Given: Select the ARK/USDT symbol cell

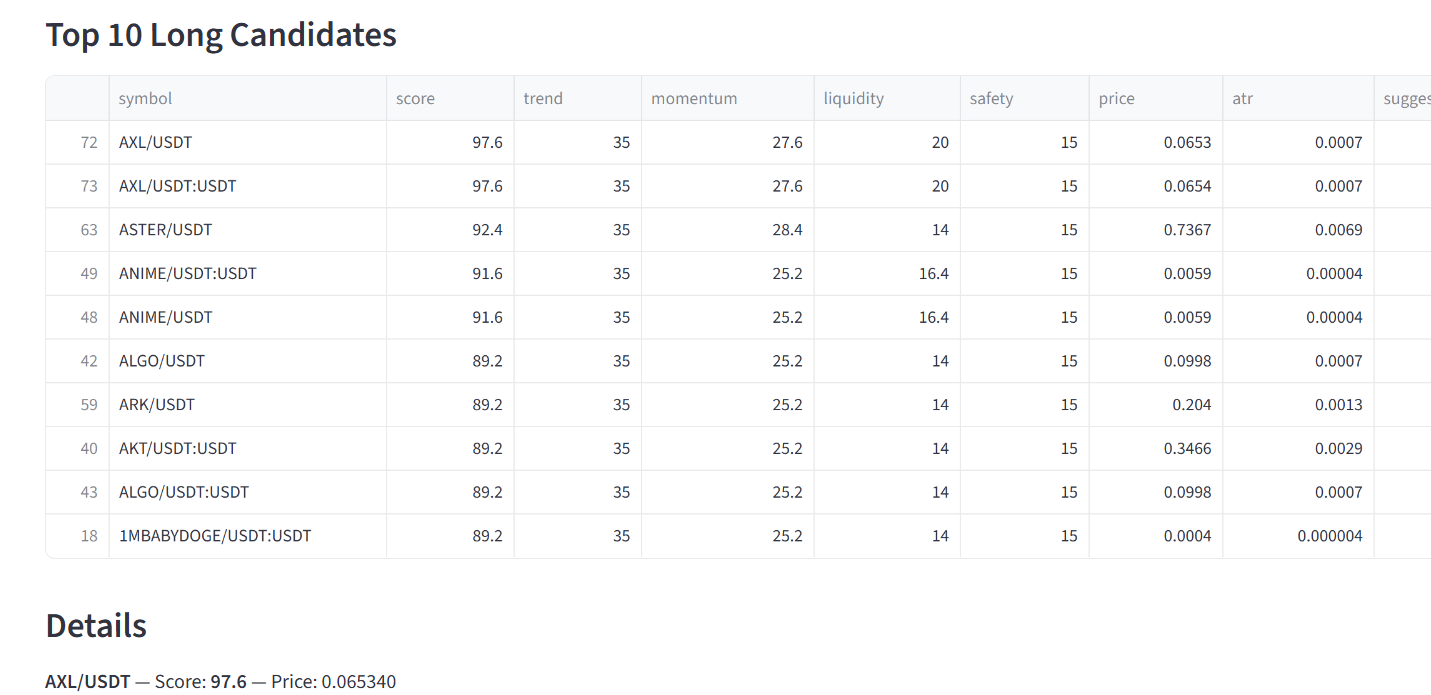Looking at the screenshot, I should click(x=157, y=405).
